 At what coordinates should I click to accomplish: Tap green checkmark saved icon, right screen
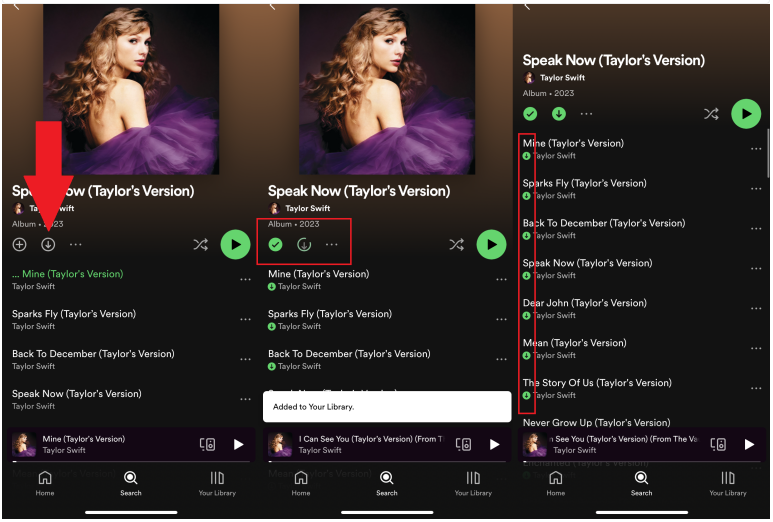point(530,114)
